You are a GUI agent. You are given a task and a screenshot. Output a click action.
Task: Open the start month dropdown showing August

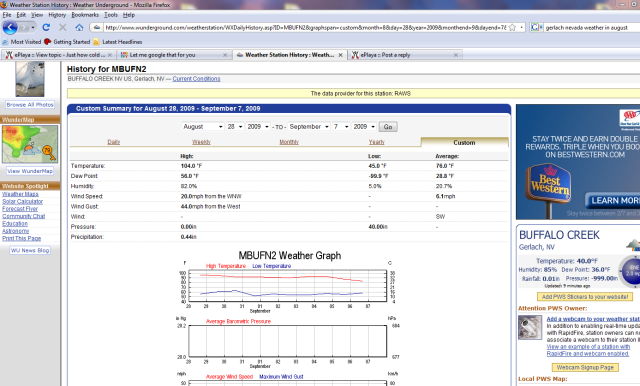pos(202,126)
